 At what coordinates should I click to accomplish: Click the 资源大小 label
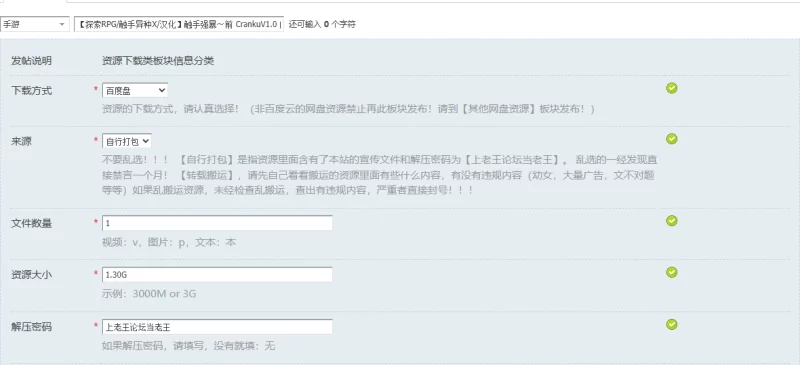[x=32, y=275]
